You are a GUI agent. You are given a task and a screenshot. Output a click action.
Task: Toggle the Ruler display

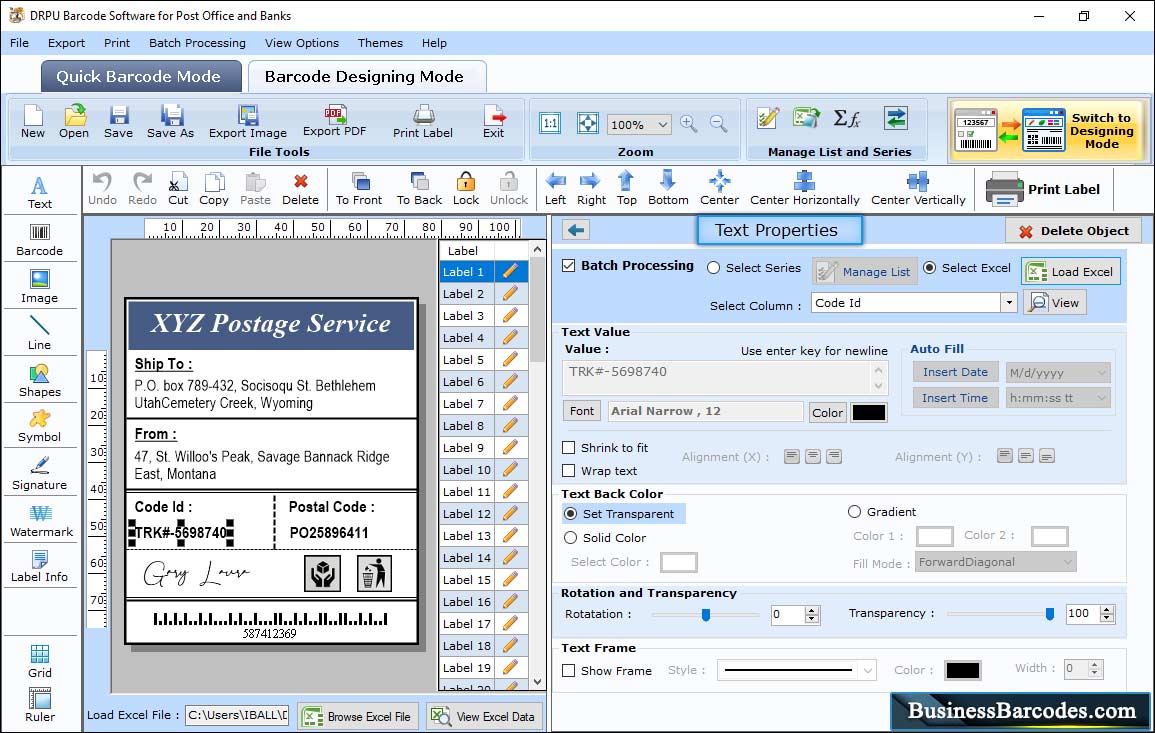(x=40, y=705)
